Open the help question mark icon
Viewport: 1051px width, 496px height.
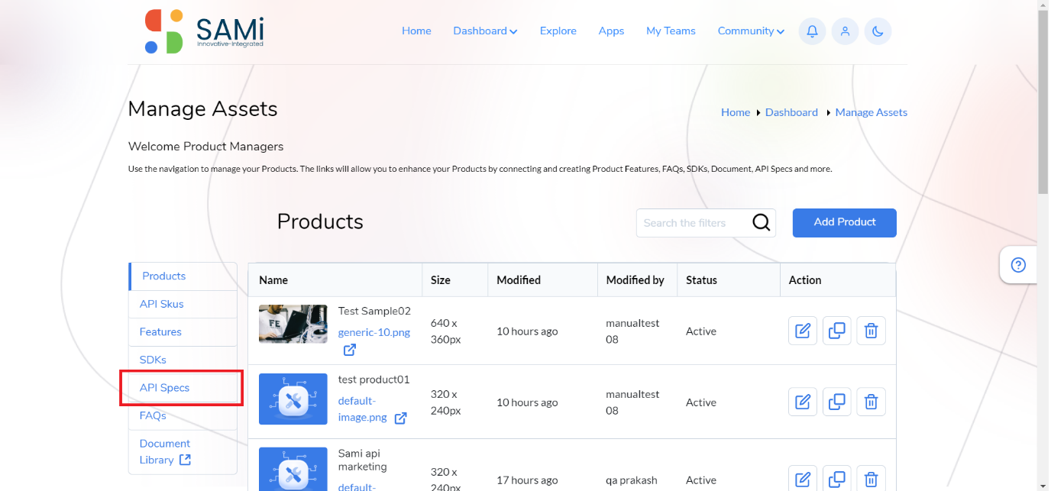[1018, 265]
